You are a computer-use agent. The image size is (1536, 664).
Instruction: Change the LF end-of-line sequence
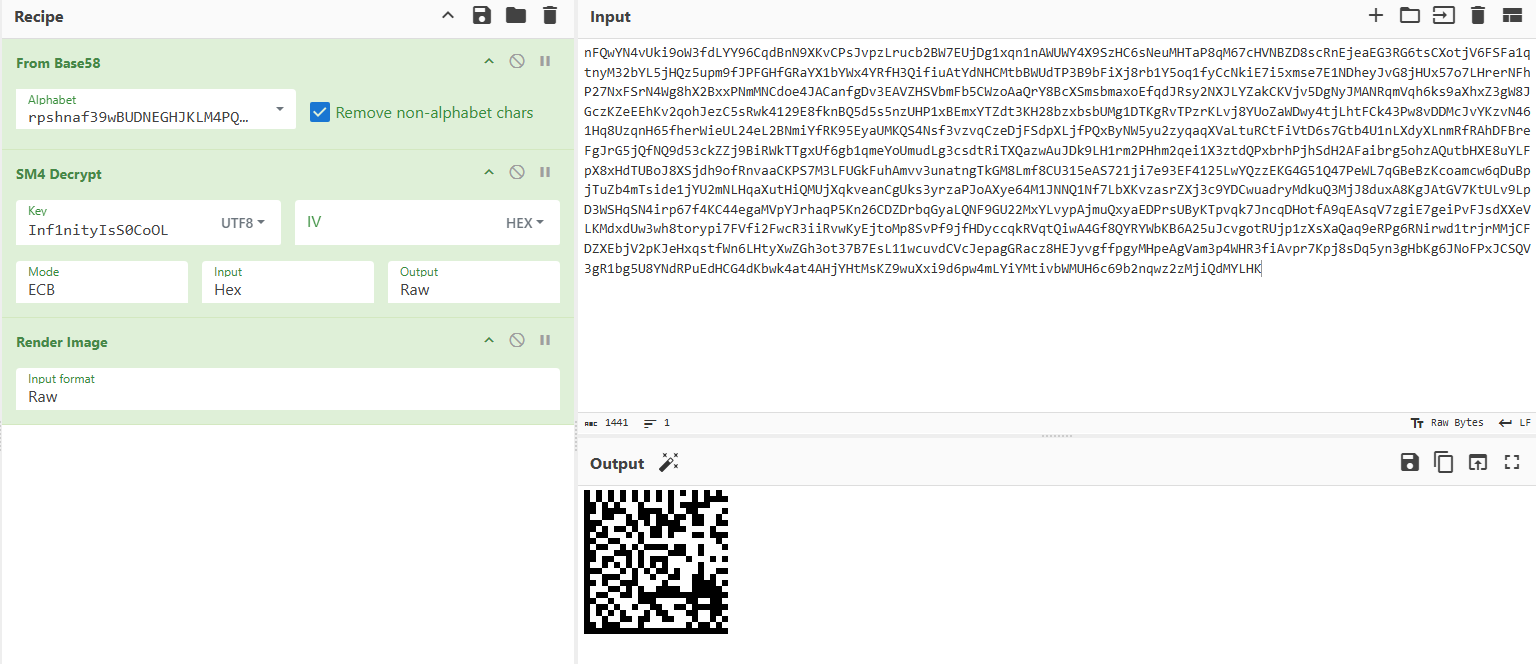click(x=1514, y=423)
